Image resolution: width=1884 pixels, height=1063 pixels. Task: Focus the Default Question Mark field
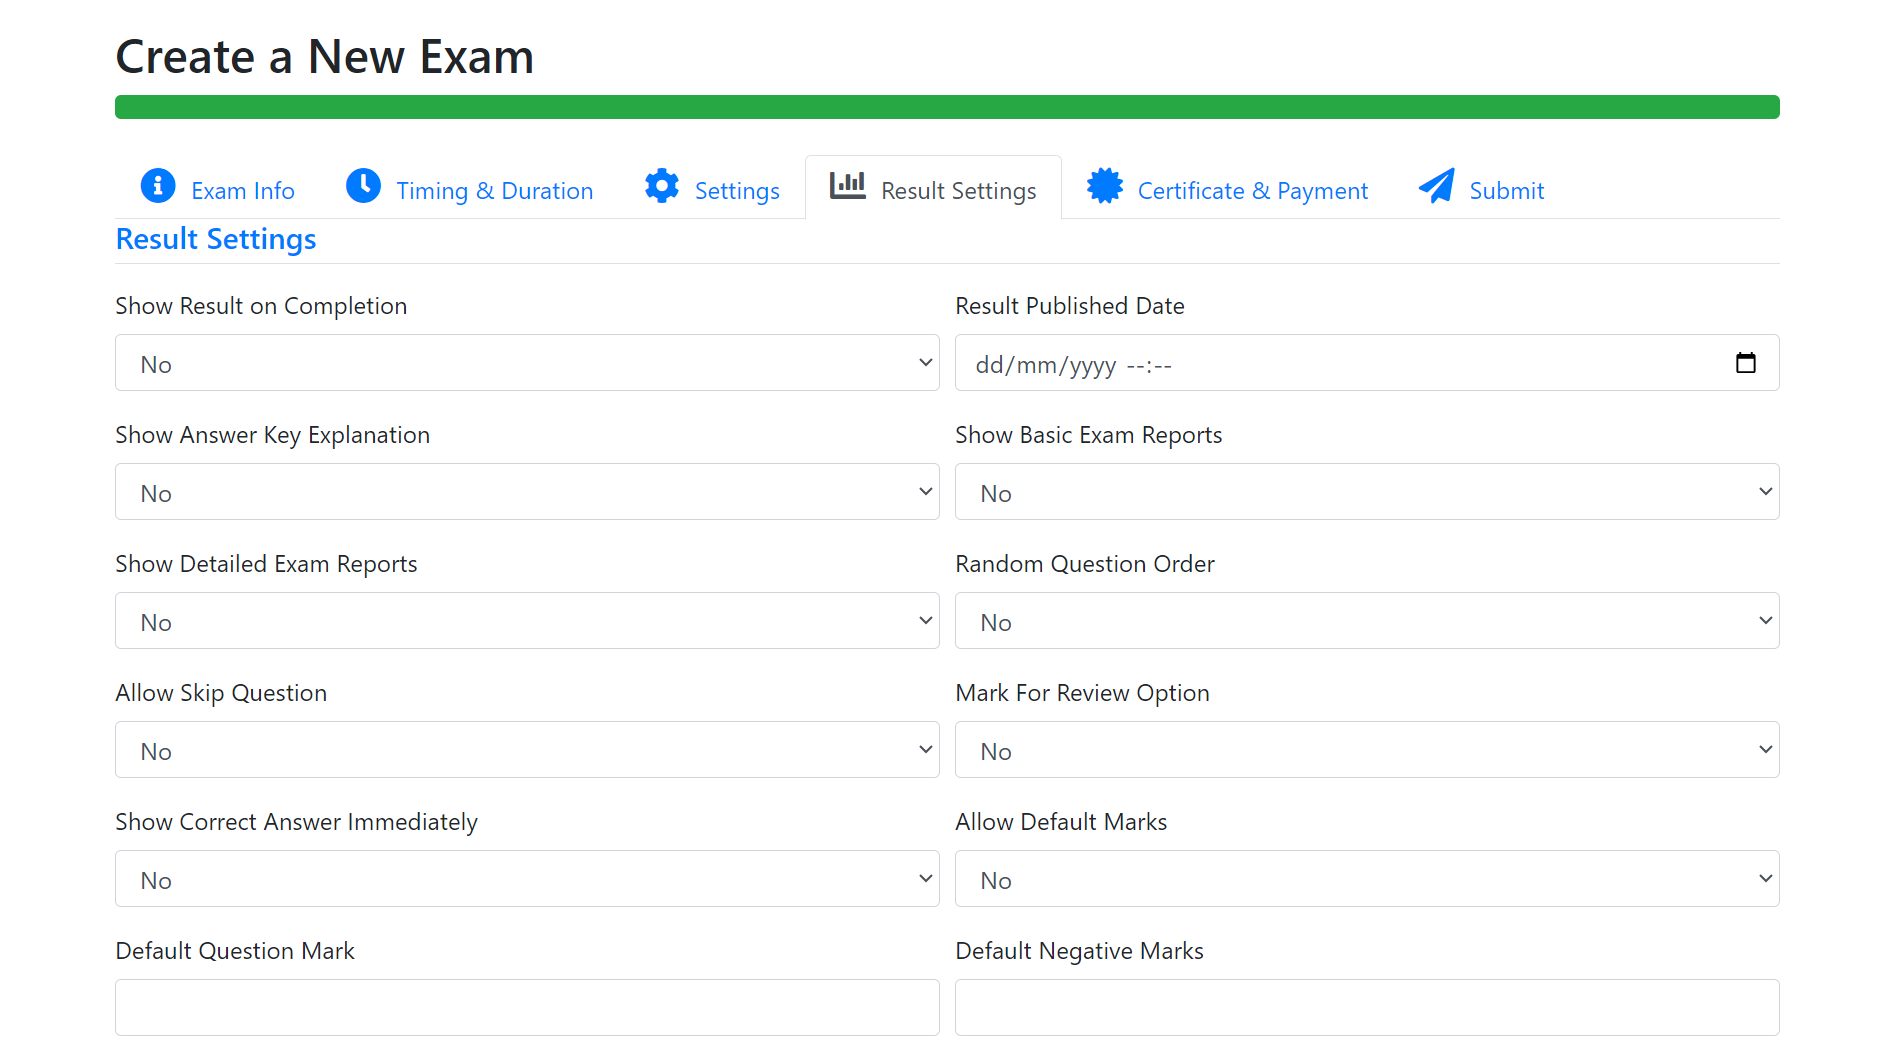click(527, 1007)
